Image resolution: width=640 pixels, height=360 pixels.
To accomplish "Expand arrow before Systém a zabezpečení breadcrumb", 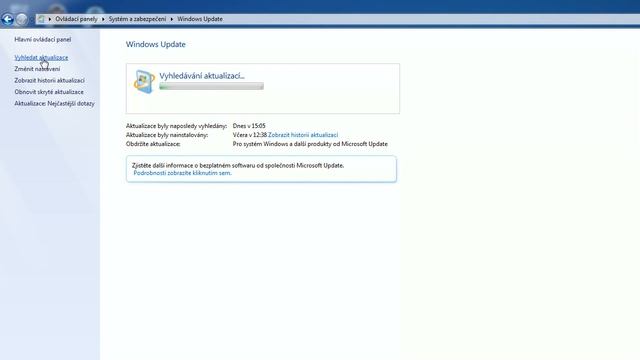I will (x=103, y=19).
